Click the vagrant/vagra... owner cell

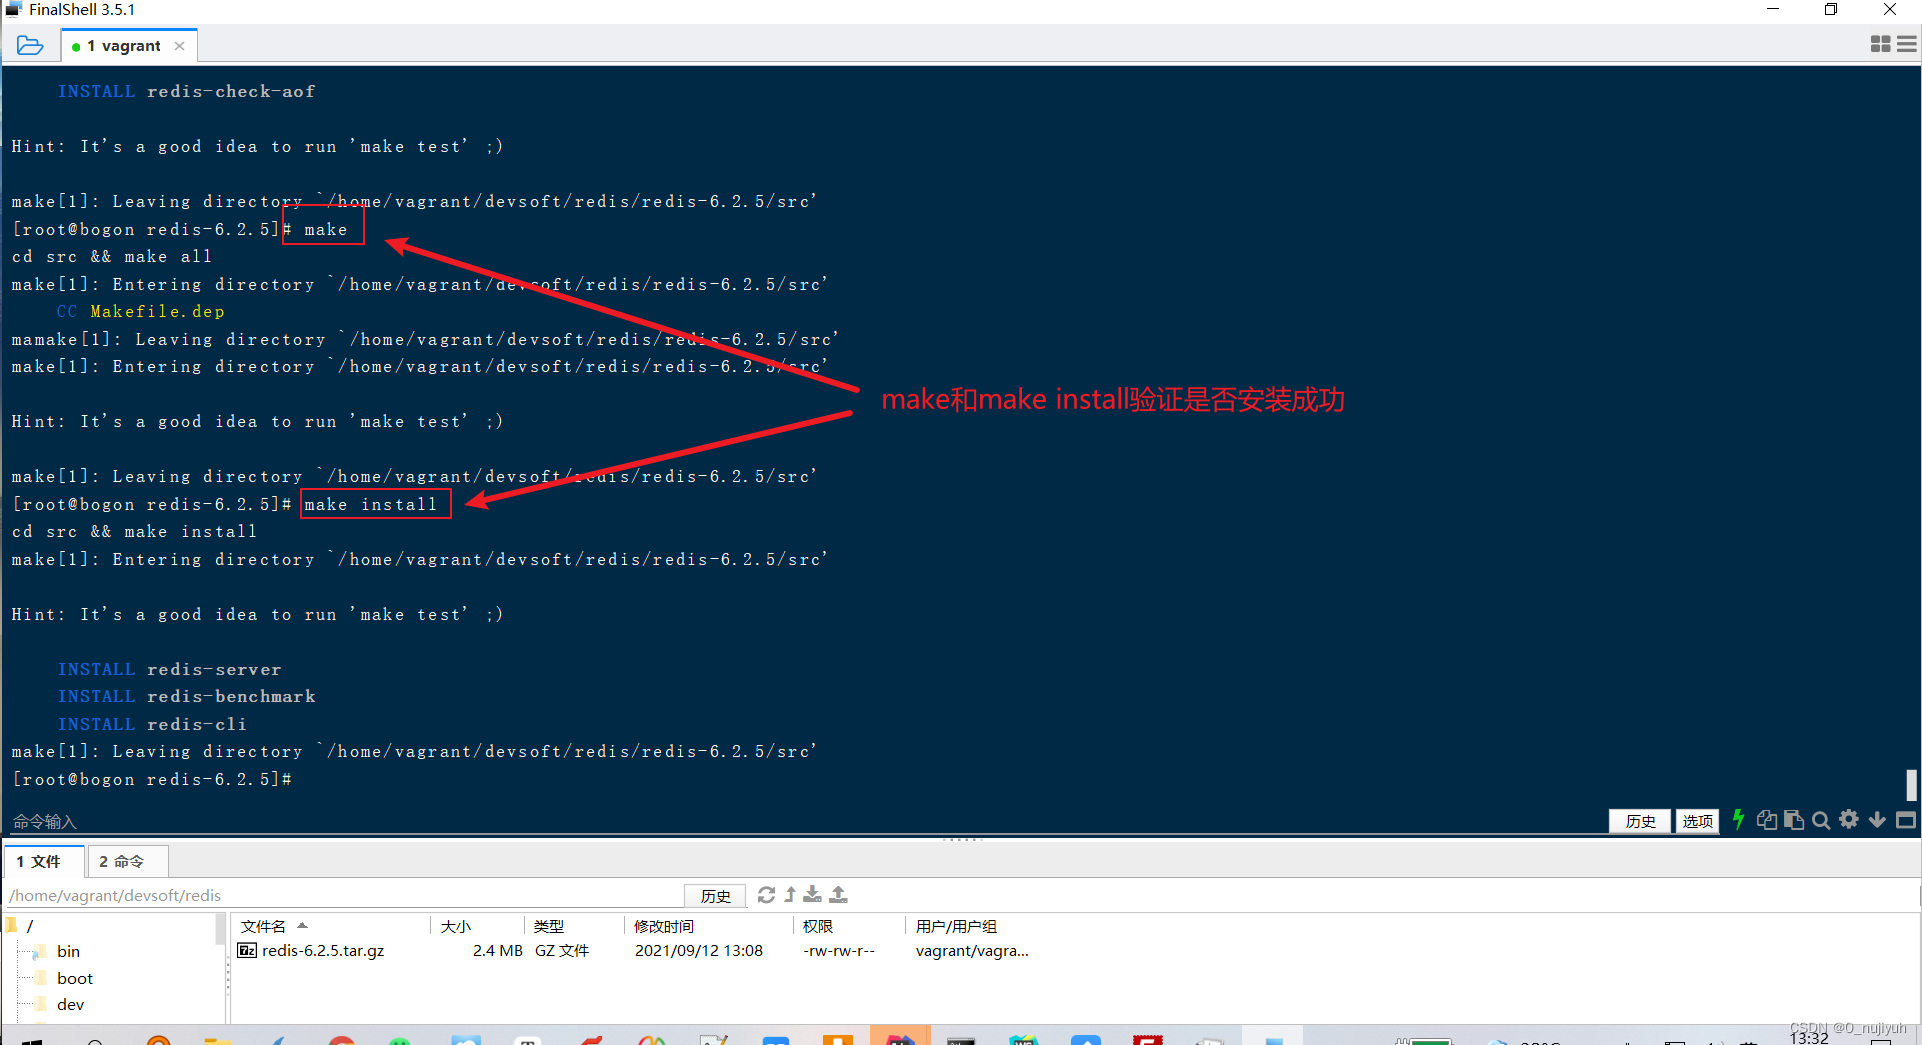(x=972, y=950)
